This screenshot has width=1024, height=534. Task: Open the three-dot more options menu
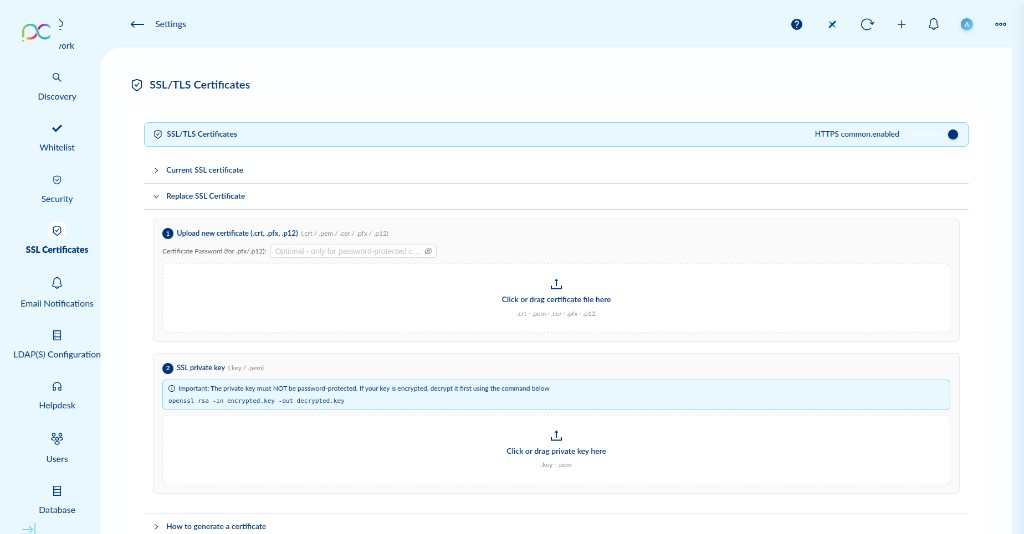[x=1000, y=24]
